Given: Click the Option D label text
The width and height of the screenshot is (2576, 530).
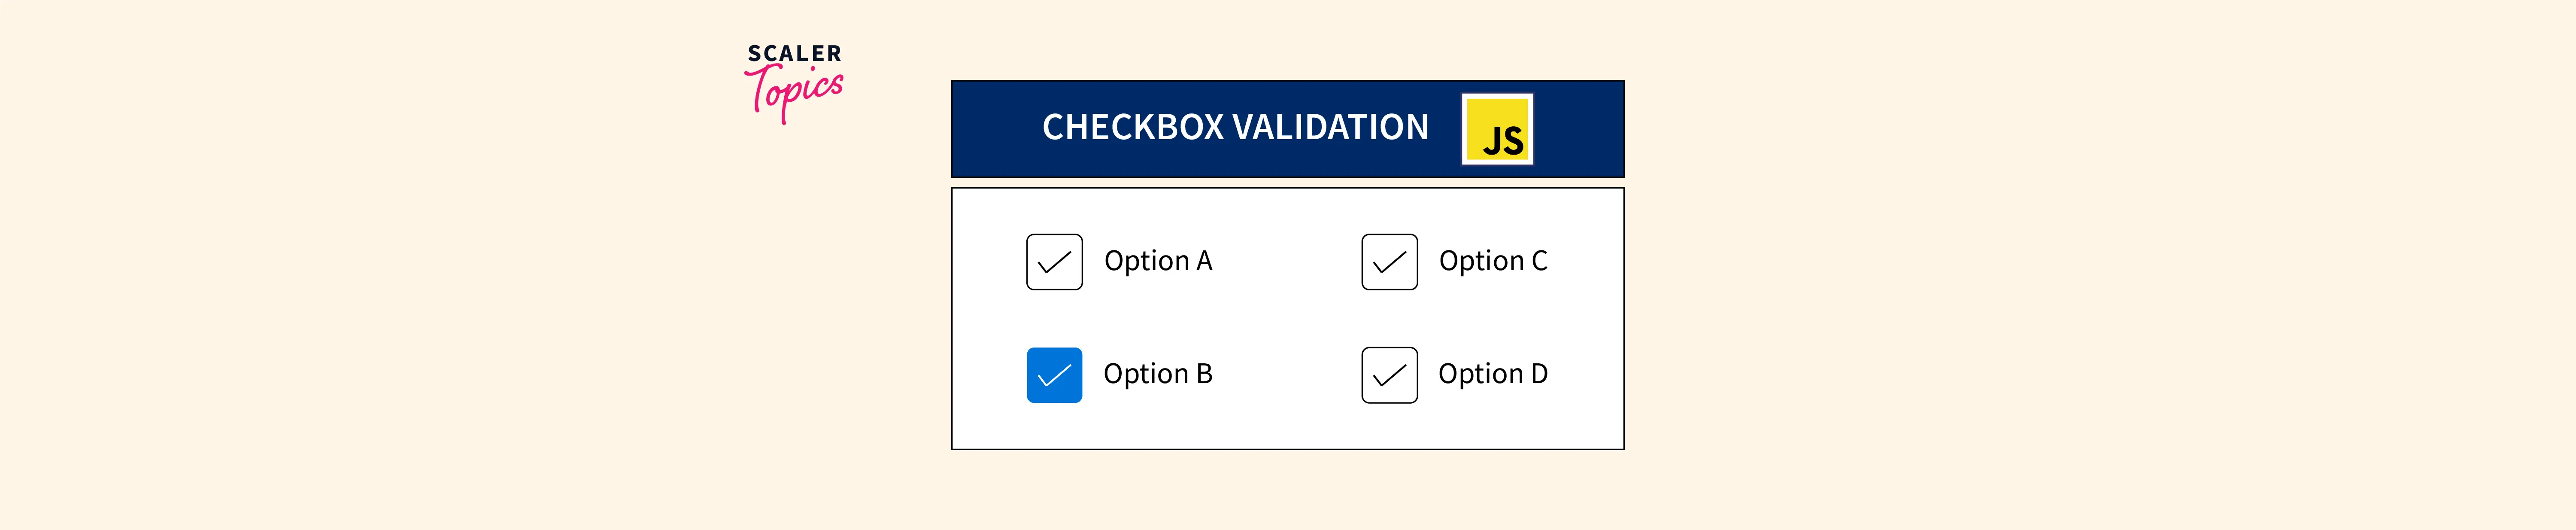Looking at the screenshot, I should 1492,374.
